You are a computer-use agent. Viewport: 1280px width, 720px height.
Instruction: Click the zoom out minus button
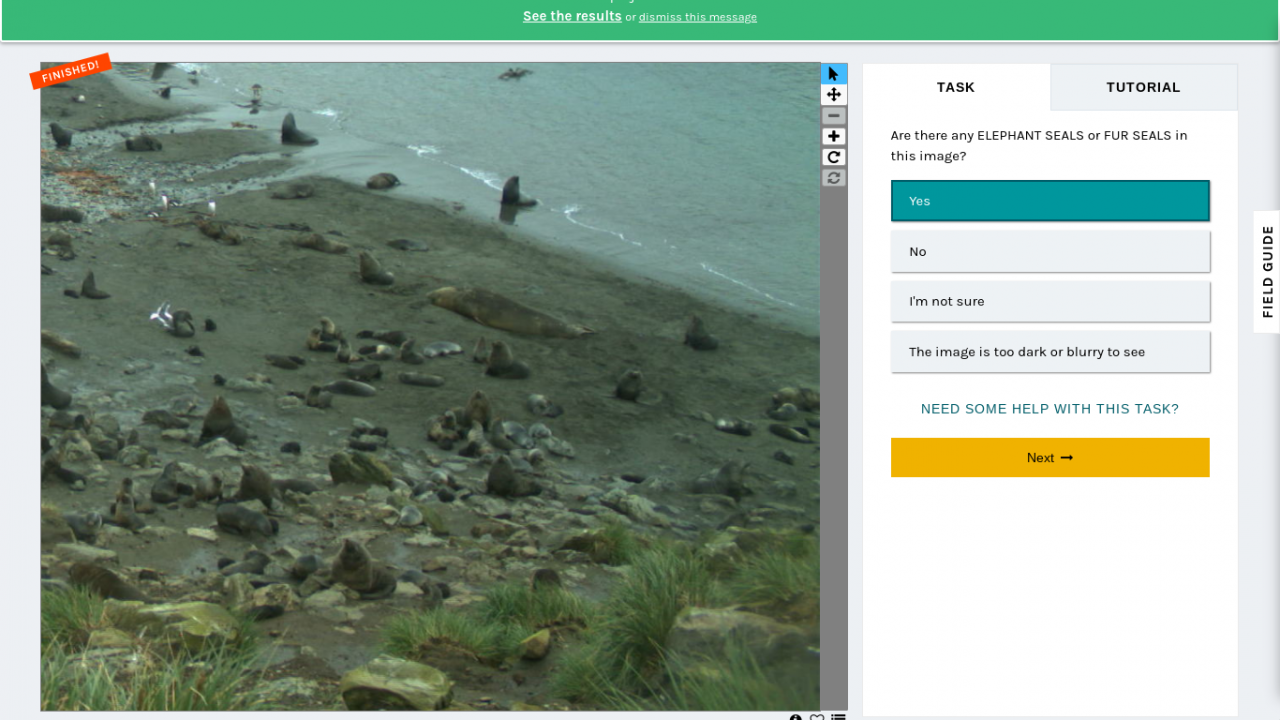834,116
